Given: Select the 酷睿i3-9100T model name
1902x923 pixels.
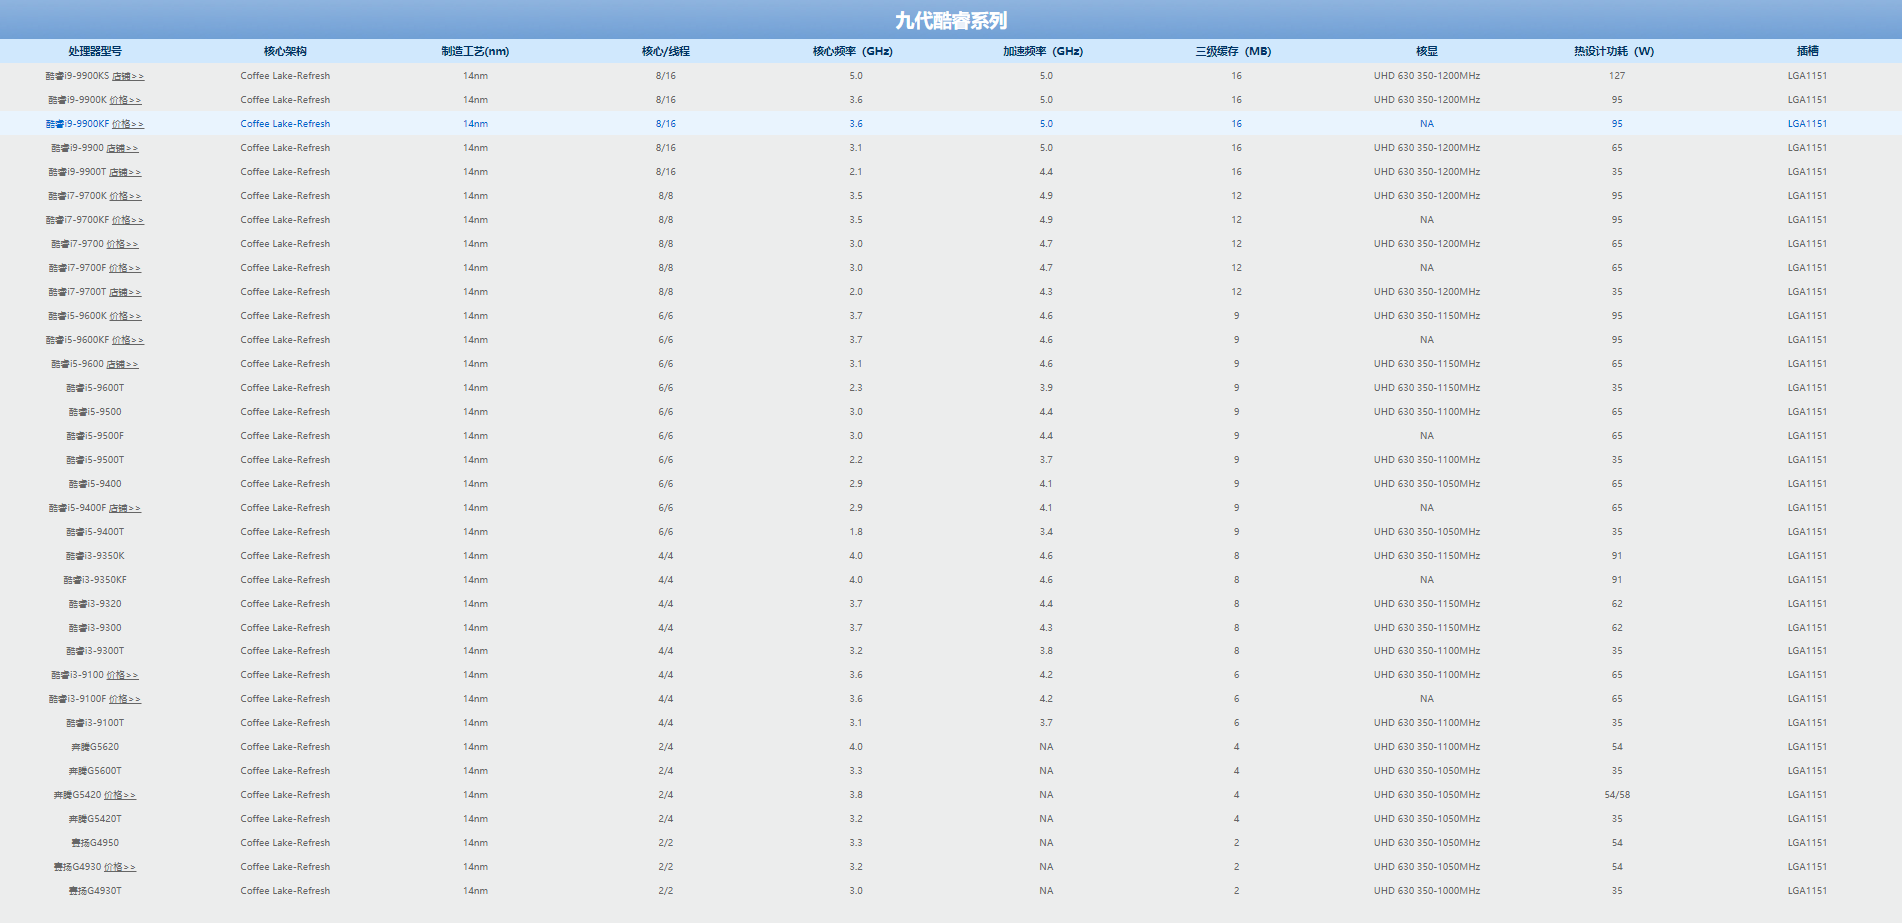Looking at the screenshot, I should point(95,723).
